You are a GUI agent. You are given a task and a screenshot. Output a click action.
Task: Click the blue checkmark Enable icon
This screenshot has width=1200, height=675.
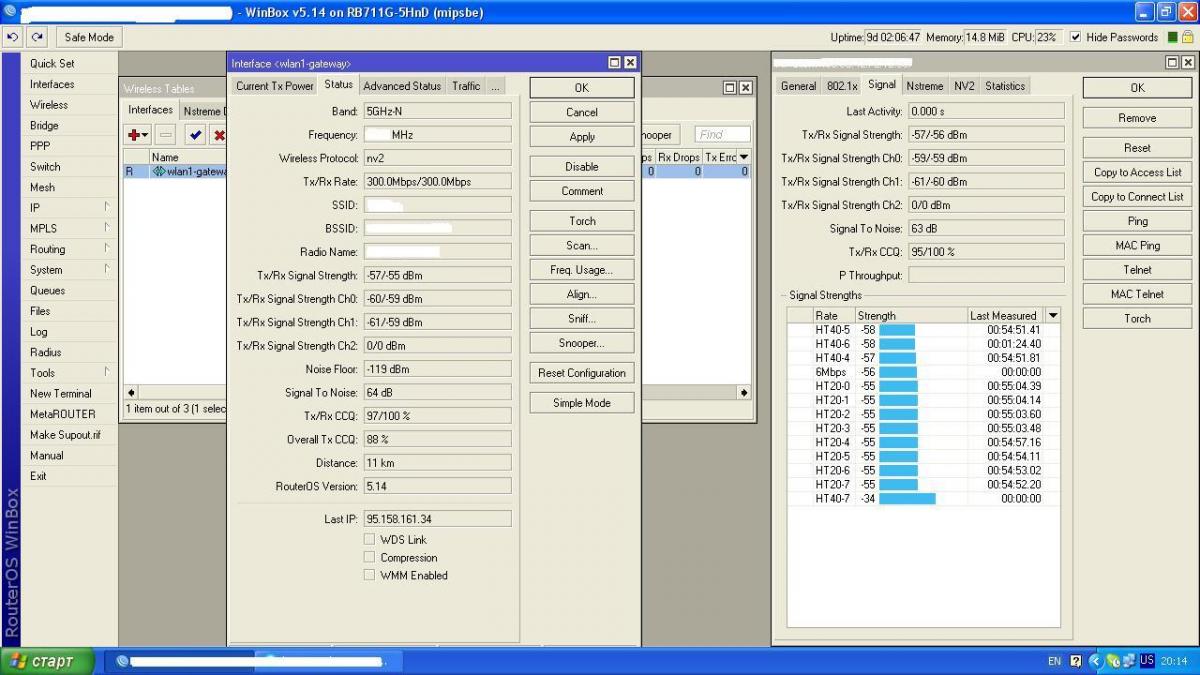(x=195, y=135)
